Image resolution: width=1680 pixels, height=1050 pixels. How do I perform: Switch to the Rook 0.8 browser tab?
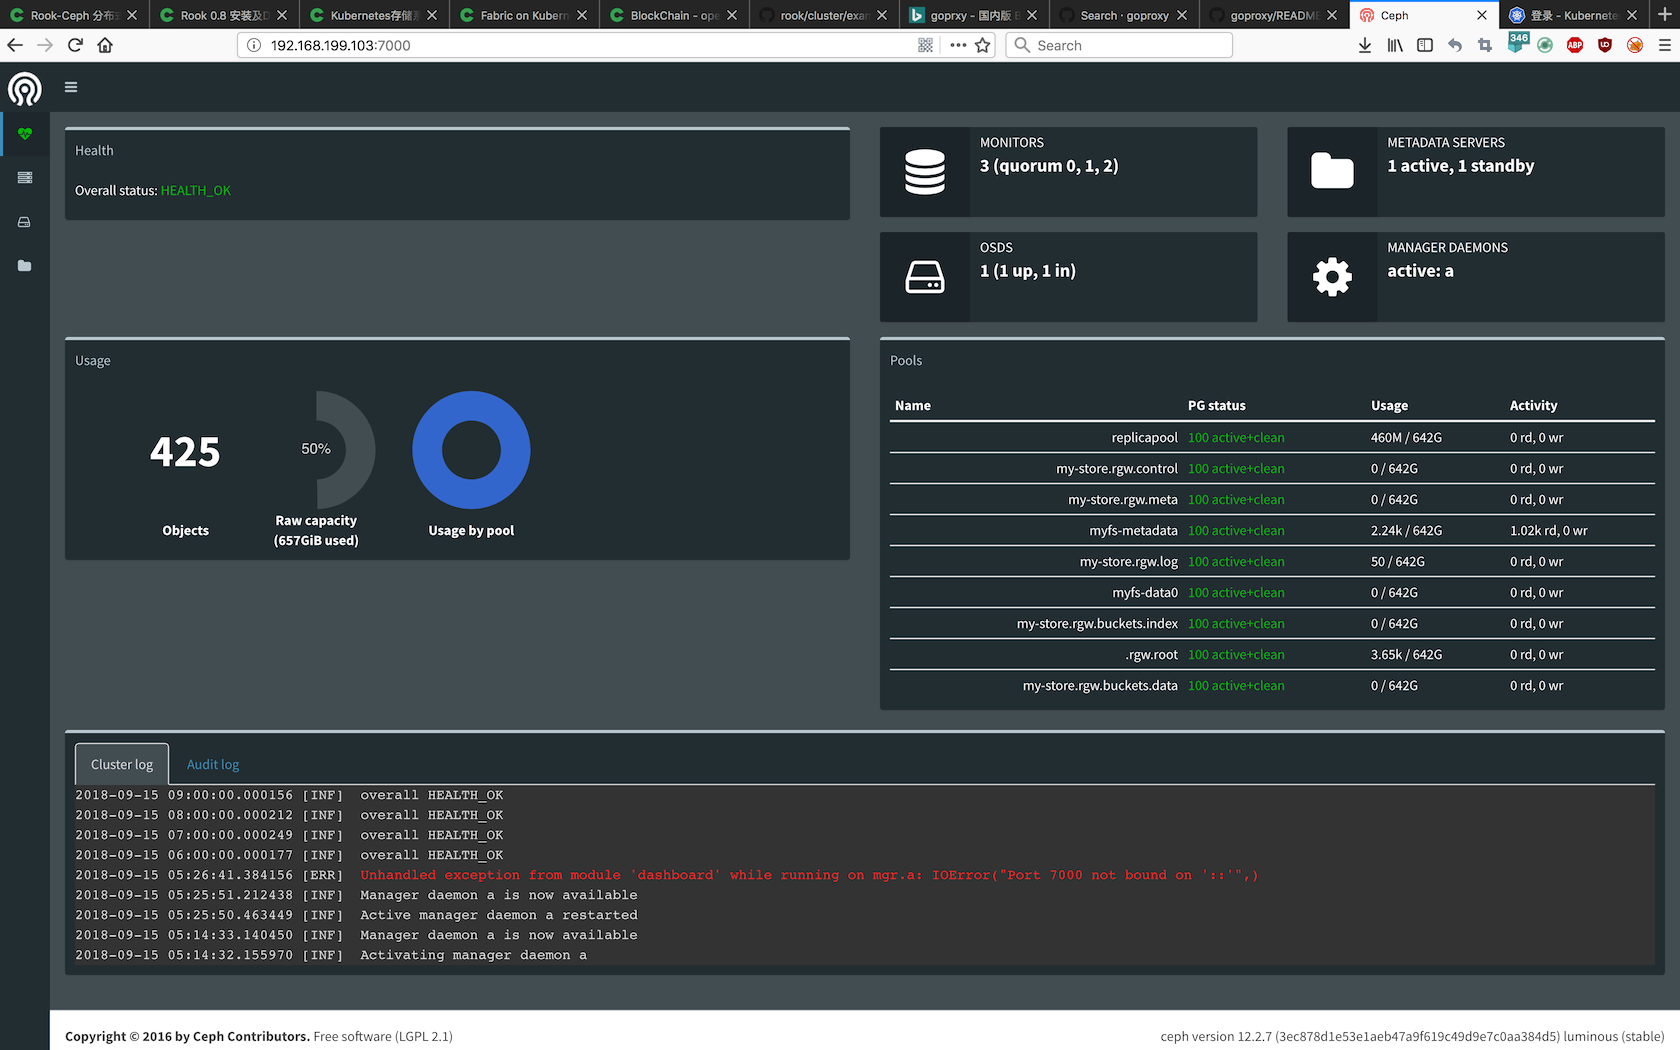pos(225,15)
